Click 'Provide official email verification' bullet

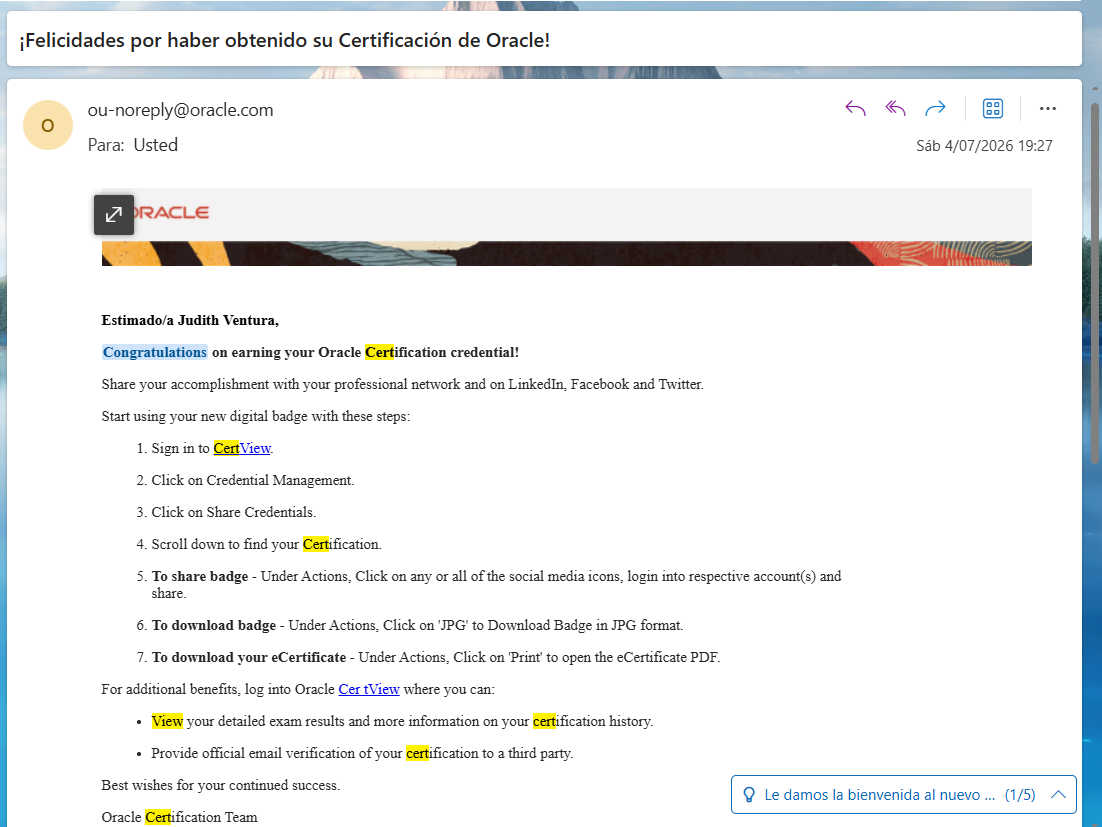[x=362, y=753]
